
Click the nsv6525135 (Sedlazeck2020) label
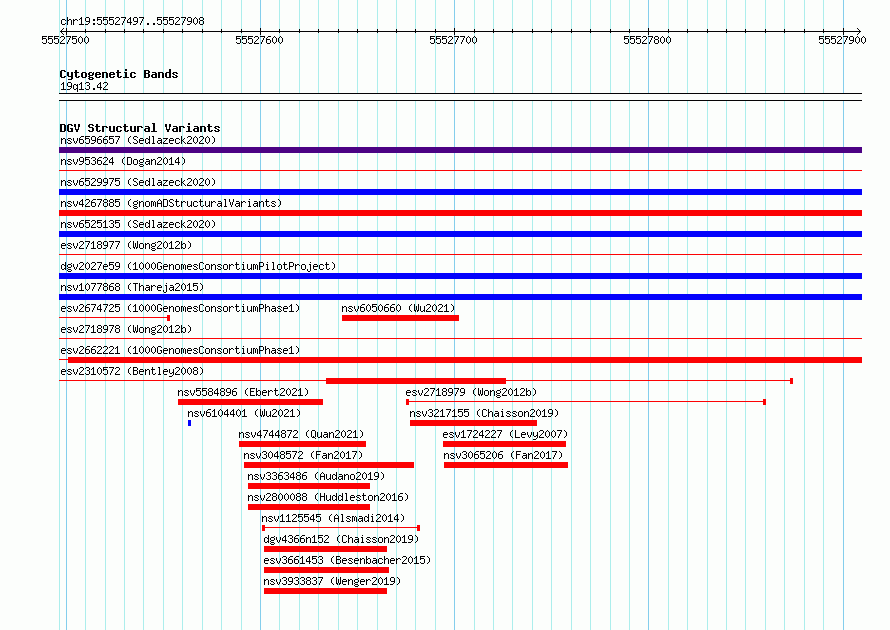[138, 224]
